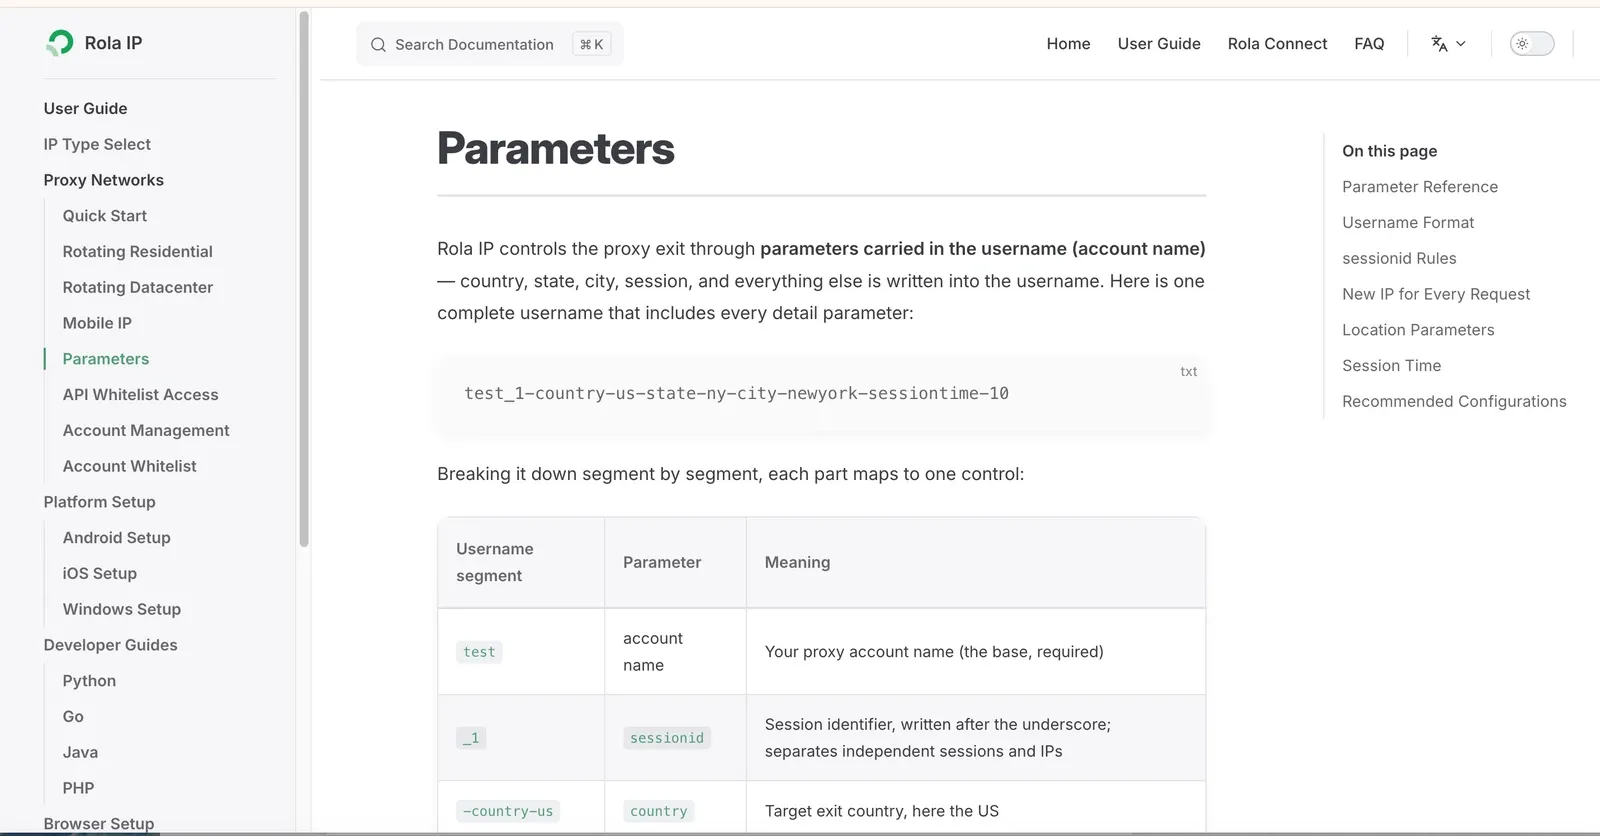The height and width of the screenshot is (836, 1600).
Task: Click 'Target exit country, here the US'
Action: [882, 811]
